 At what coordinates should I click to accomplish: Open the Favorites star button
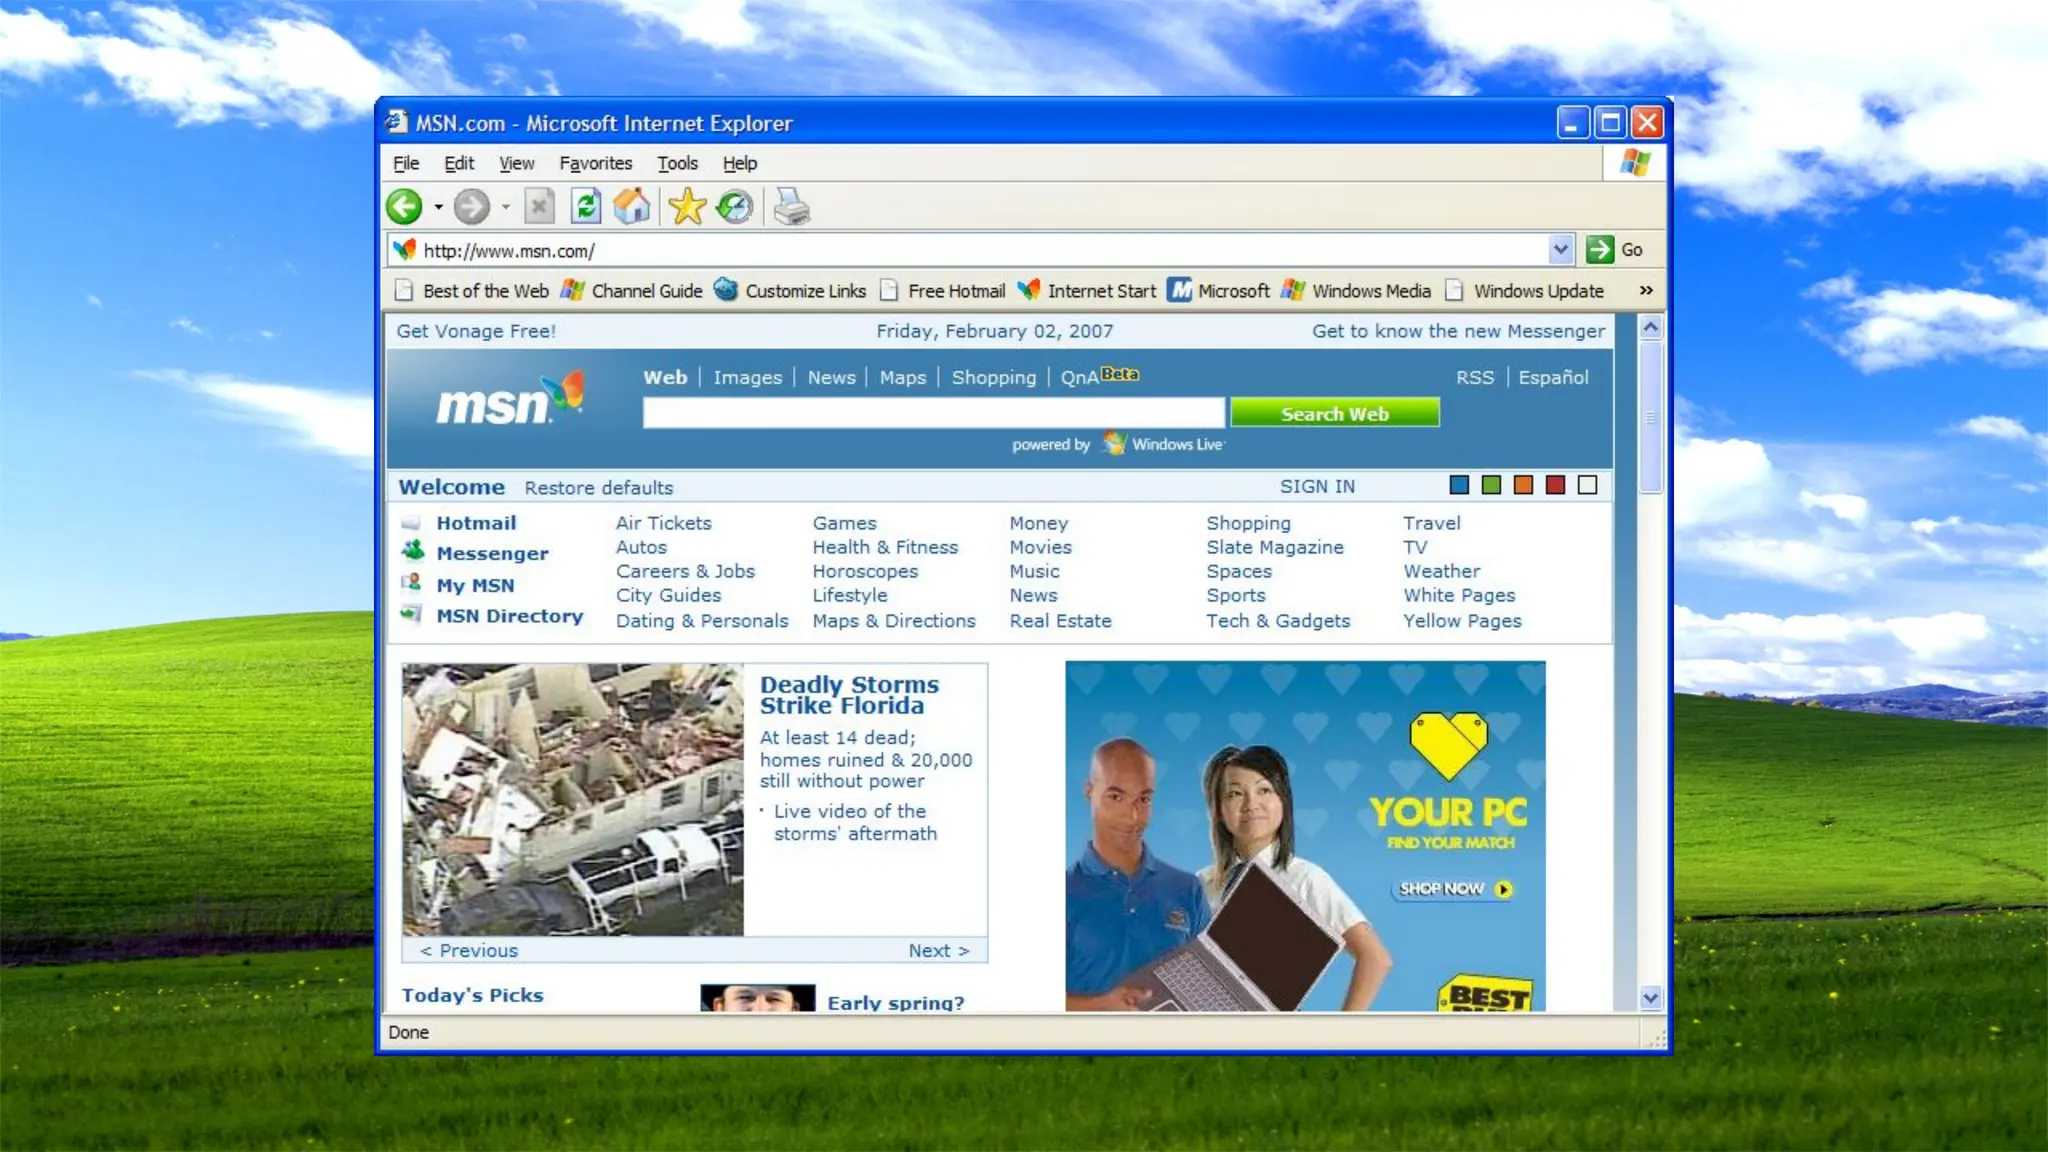(687, 207)
